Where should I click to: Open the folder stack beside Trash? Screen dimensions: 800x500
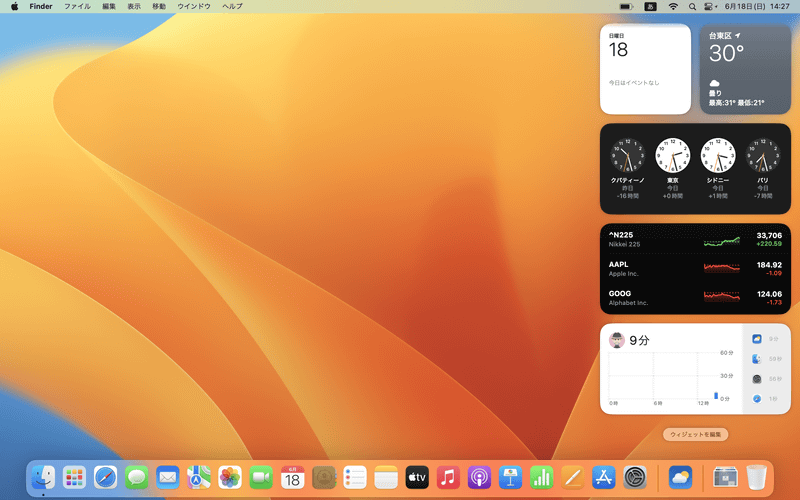[726, 478]
